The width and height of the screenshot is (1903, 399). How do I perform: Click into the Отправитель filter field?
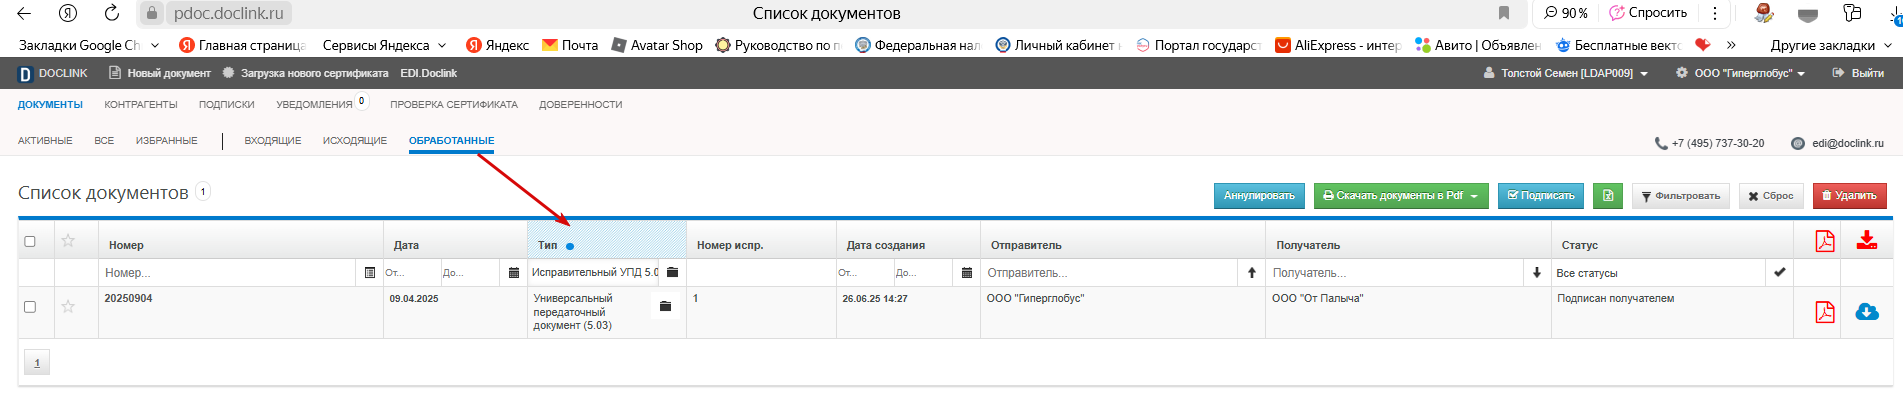coord(1110,272)
